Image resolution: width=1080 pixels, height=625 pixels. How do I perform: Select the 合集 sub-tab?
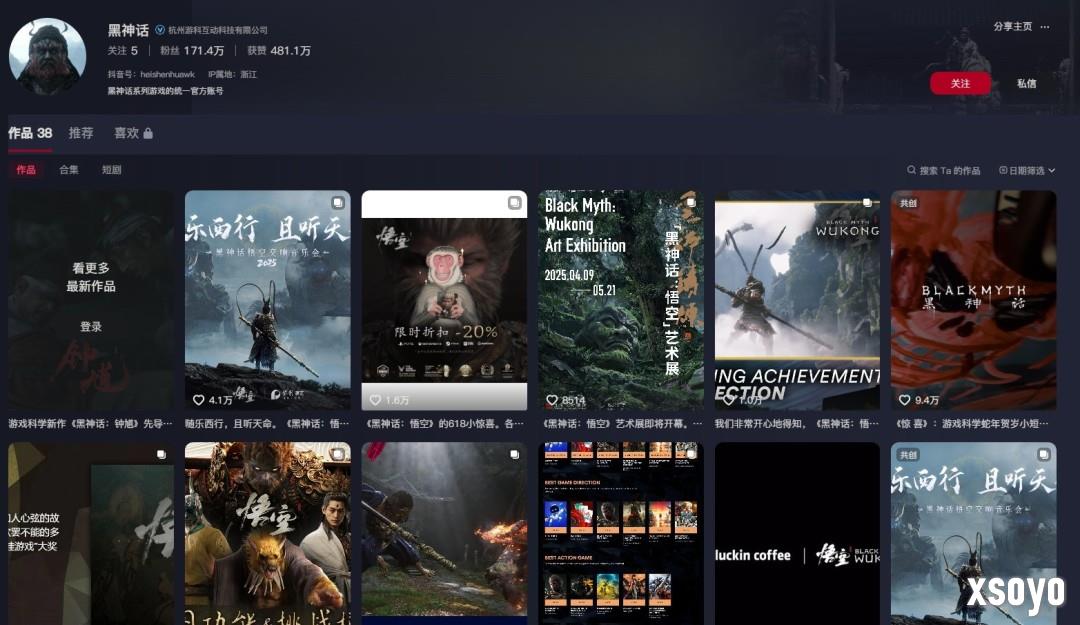[69, 170]
